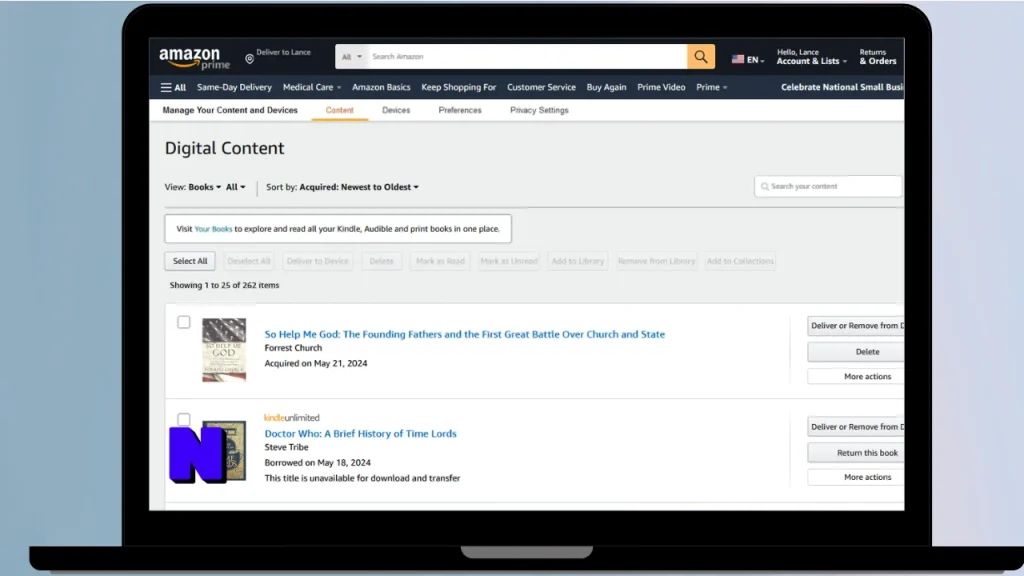Open Prime Video nav item
This screenshot has width=1024, height=576.
click(661, 88)
